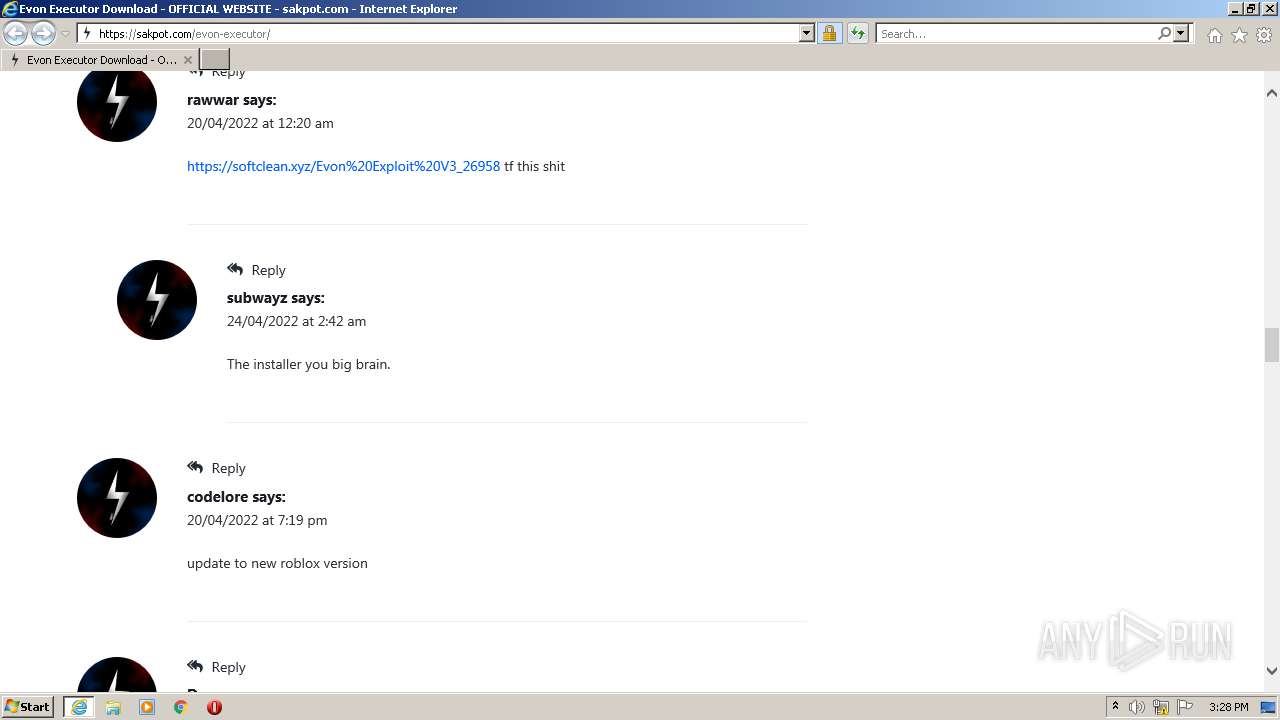Select the Evon Executor Download tab
The height and width of the screenshot is (720, 1280).
[x=100, y=60]
